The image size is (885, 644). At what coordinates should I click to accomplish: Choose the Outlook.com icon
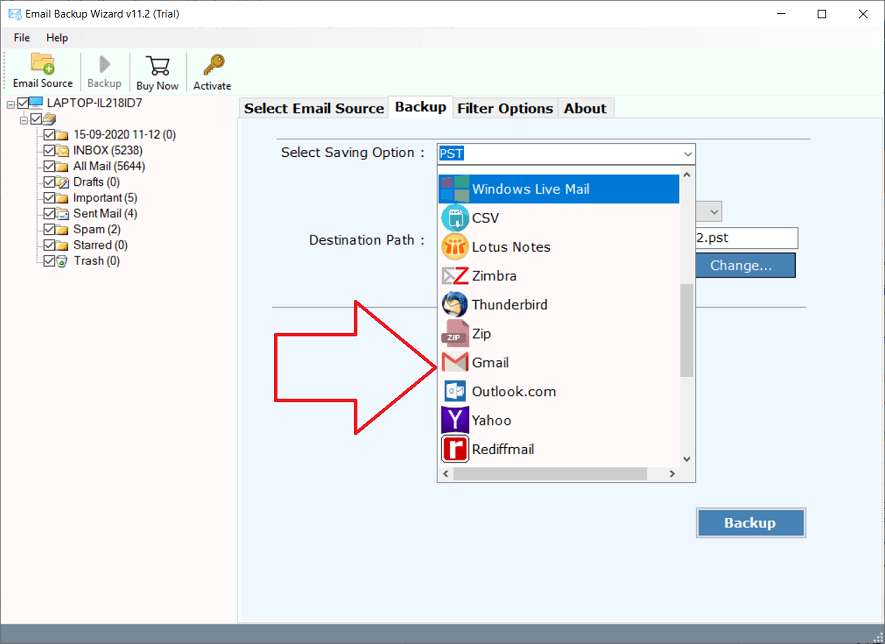454,391
